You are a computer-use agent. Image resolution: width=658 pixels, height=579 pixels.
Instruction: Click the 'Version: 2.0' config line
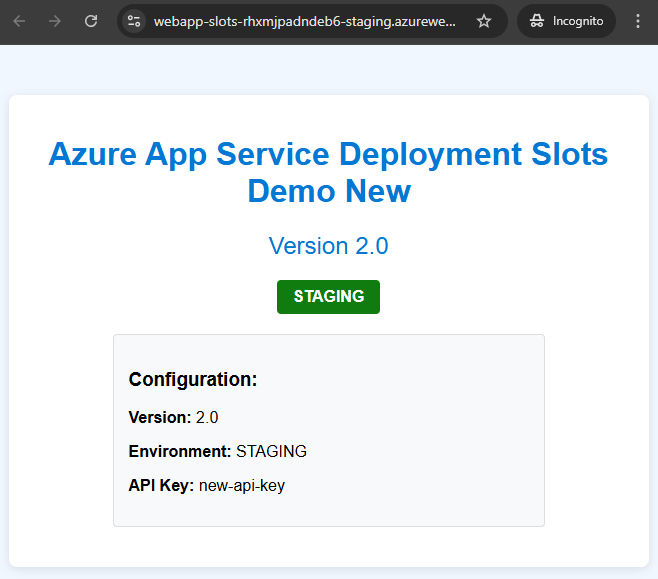click(173, 417)
